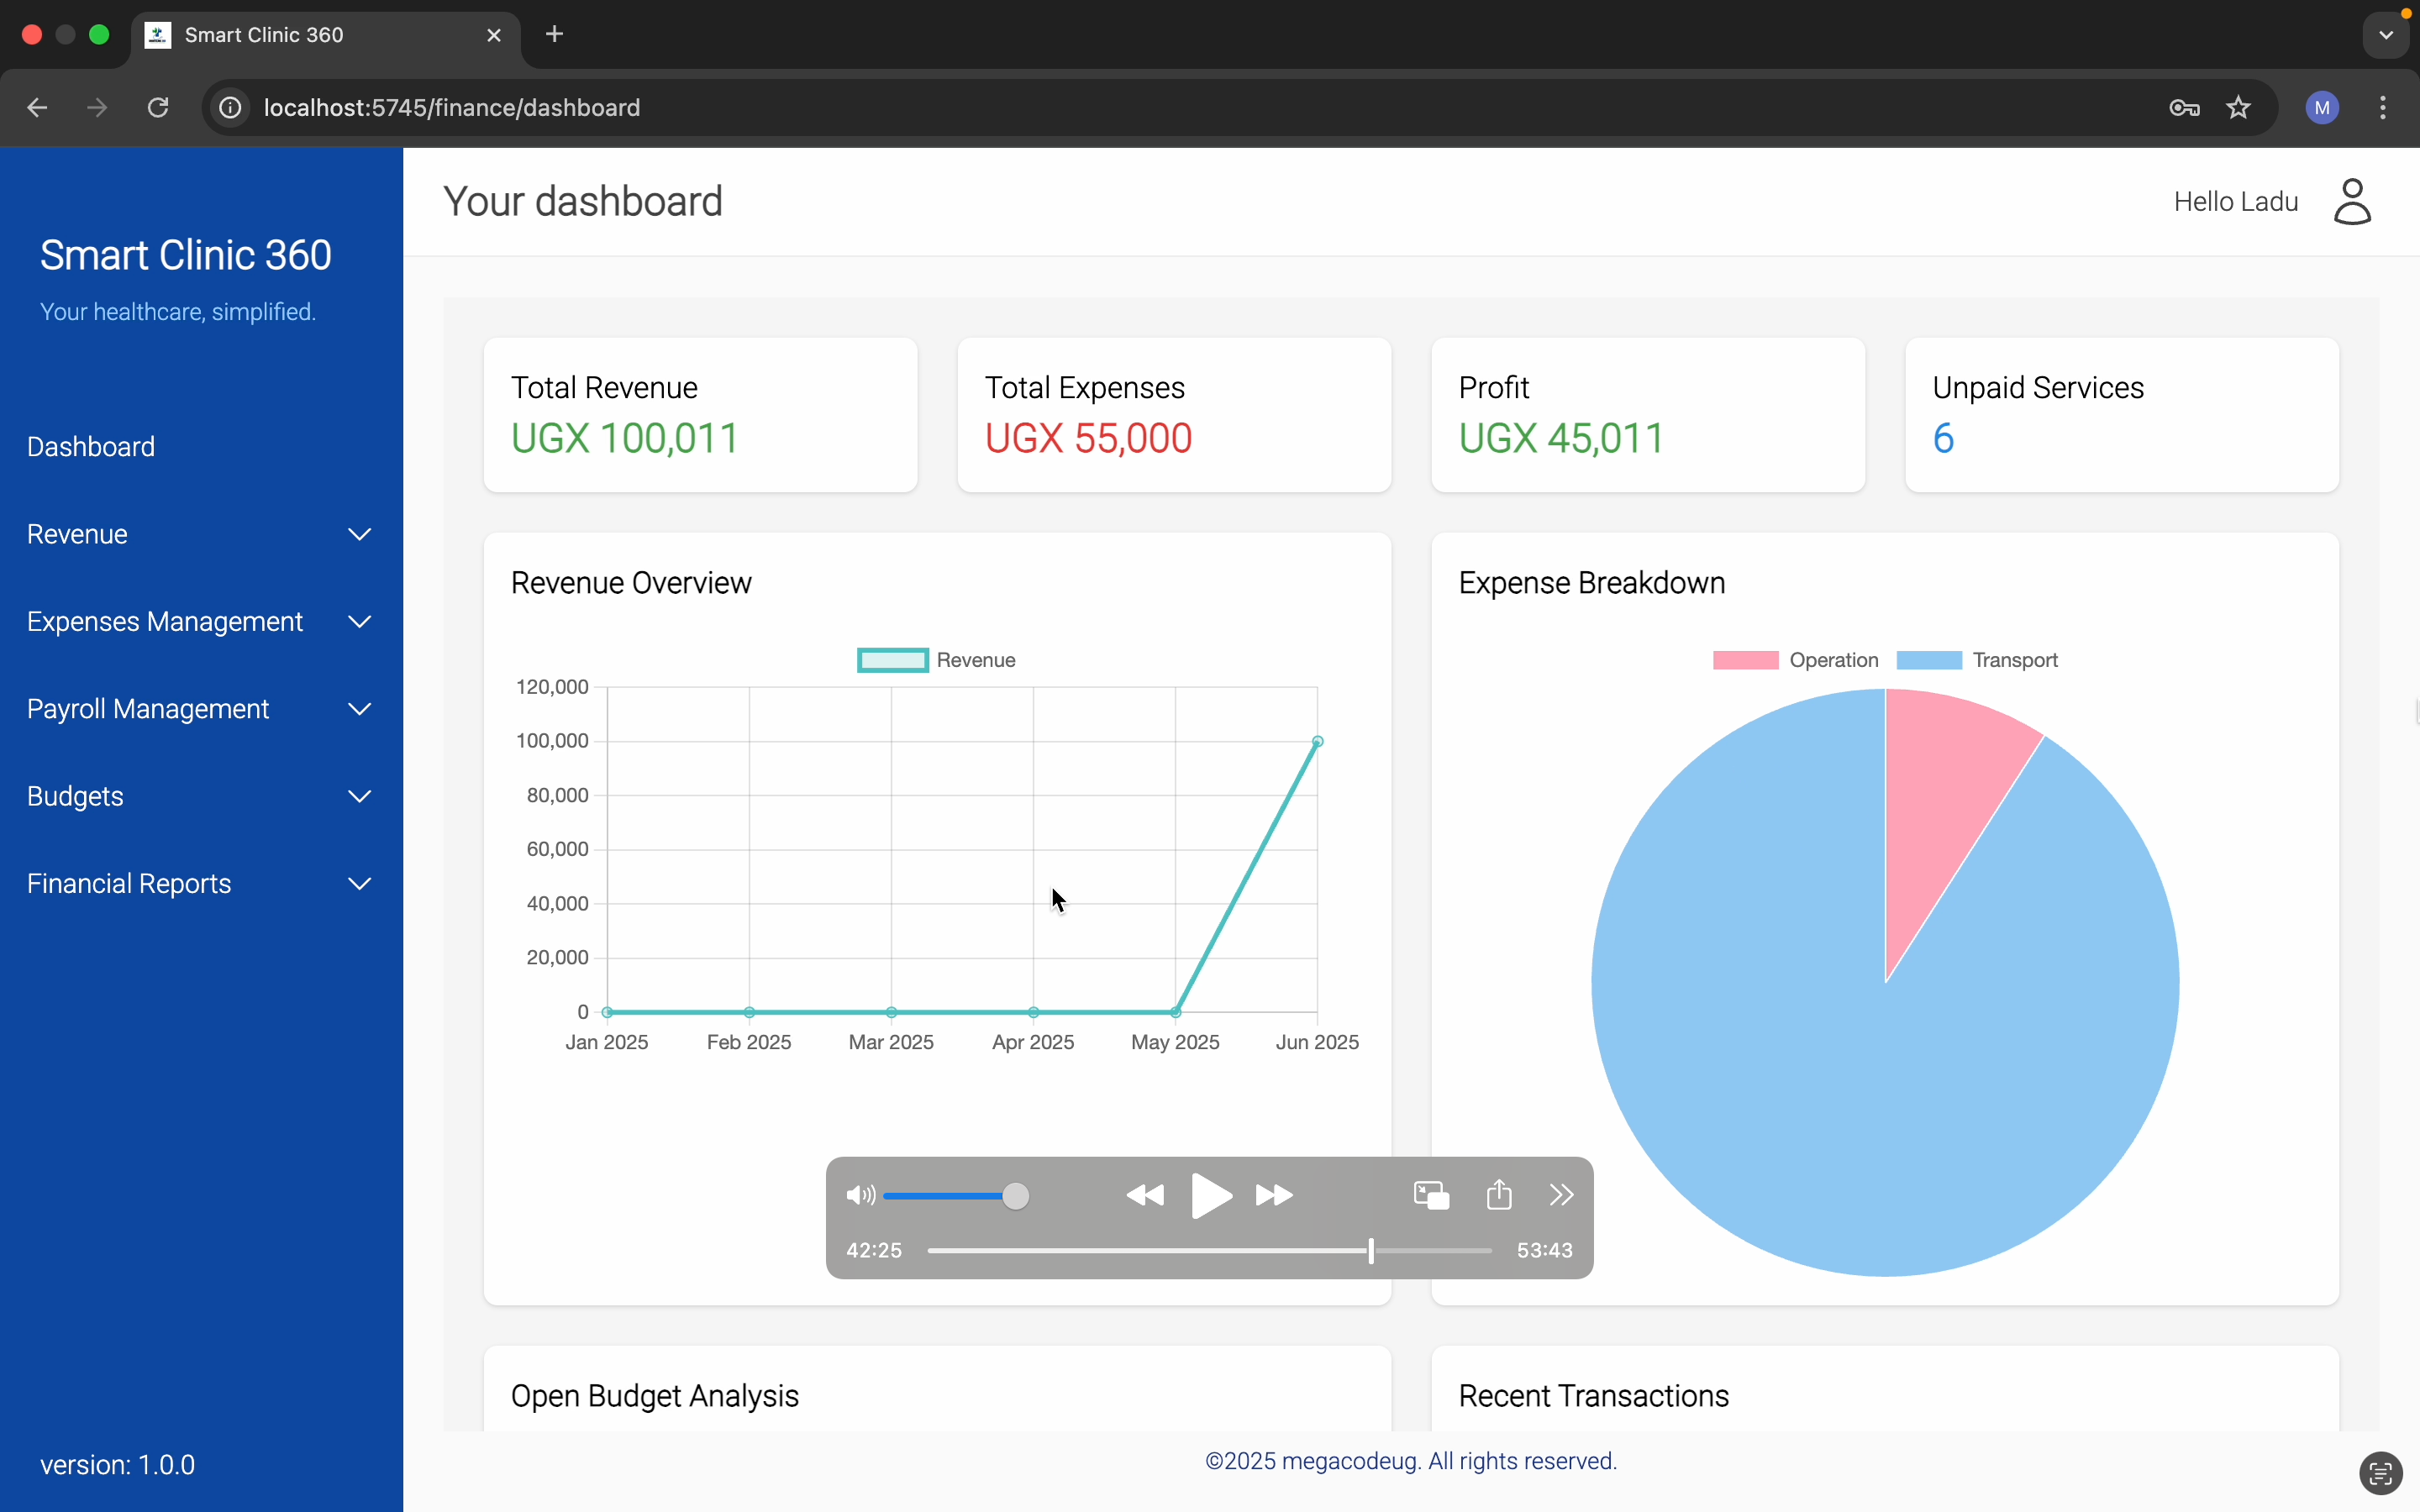The height and width of the screenshot is (1512, 2420).
Task: Bookmark page with the star icon
Action: point(2238,108)
